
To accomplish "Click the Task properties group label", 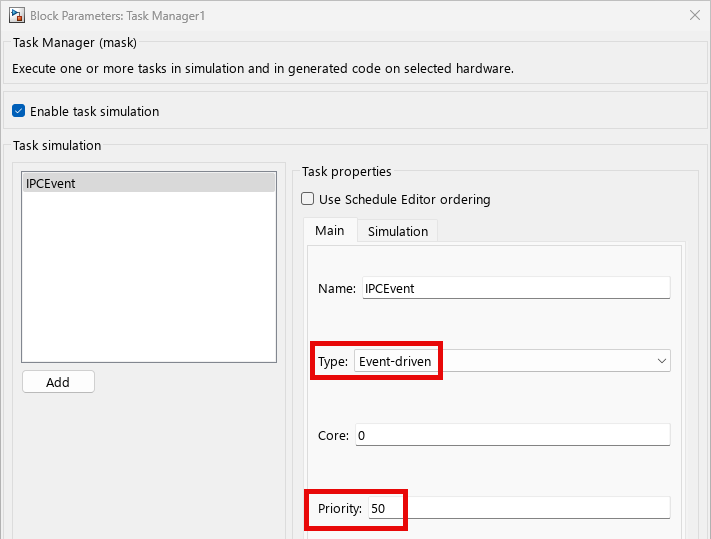I will click(346, 171).
